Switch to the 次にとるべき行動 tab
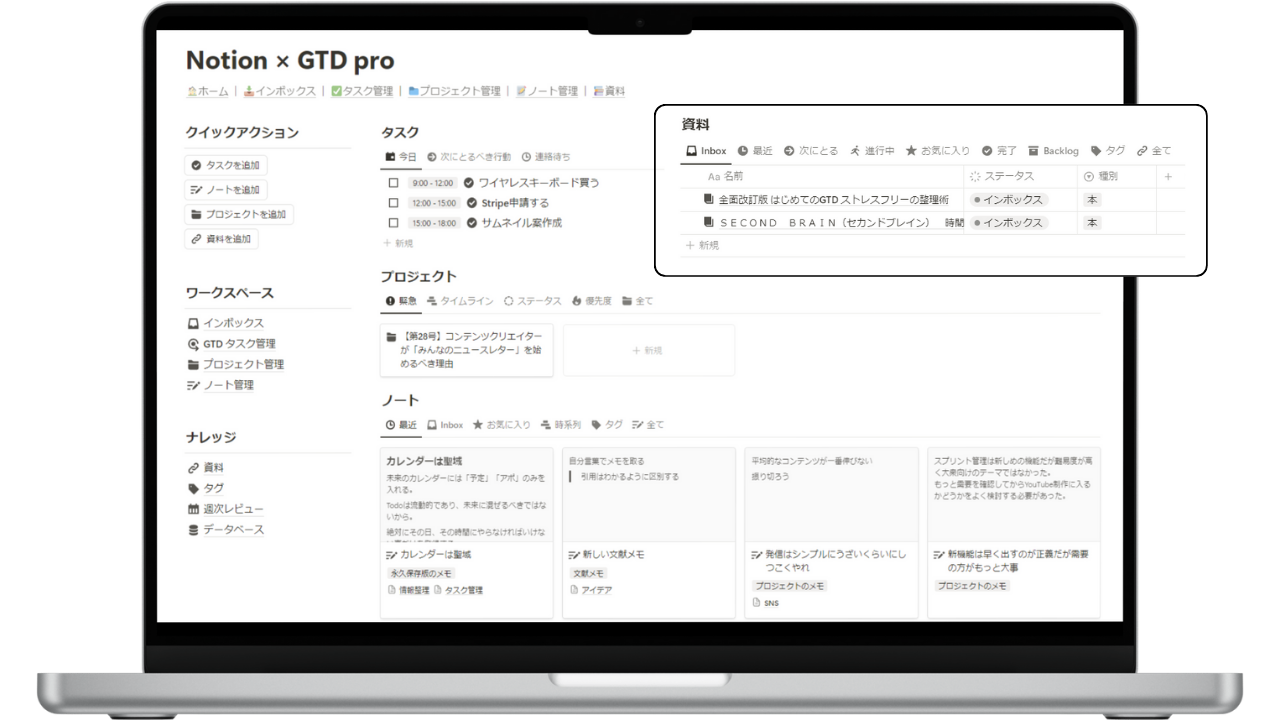This screenshot has width=1280, height=720. coord(469,157)
